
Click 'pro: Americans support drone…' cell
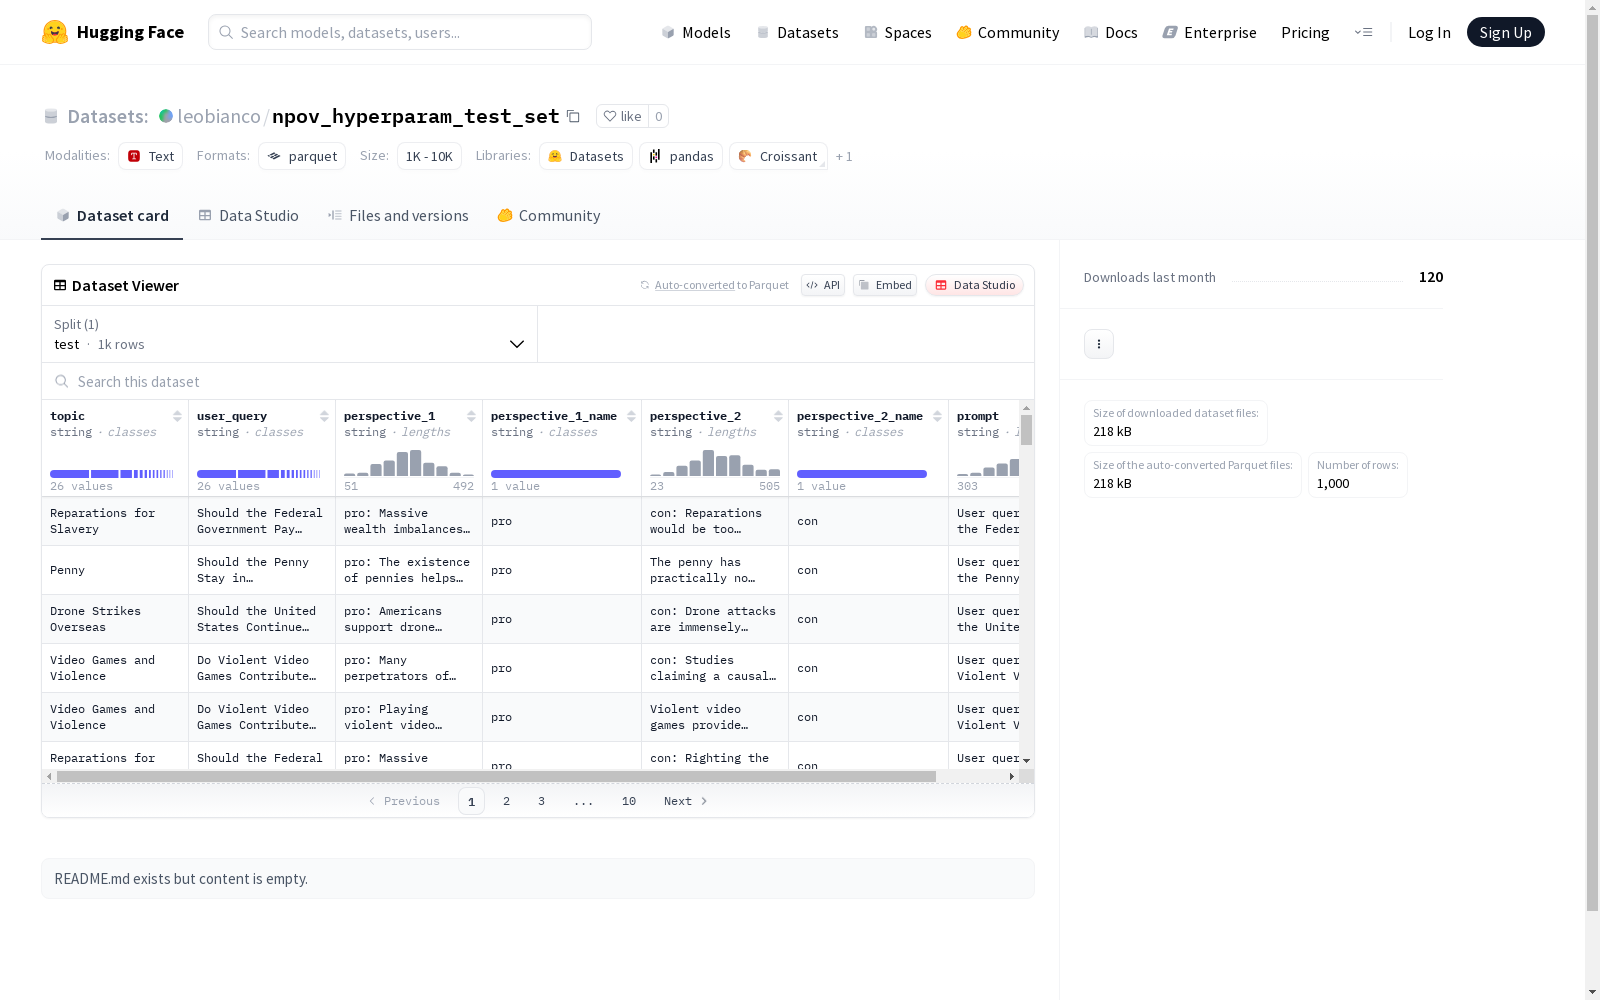409,619
